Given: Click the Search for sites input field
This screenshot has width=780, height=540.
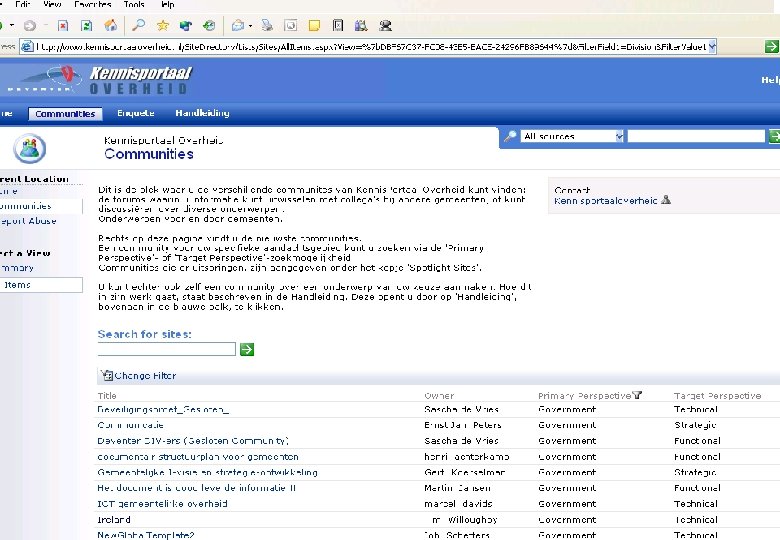Looking at the screenshot, I should tap(167, 349).
